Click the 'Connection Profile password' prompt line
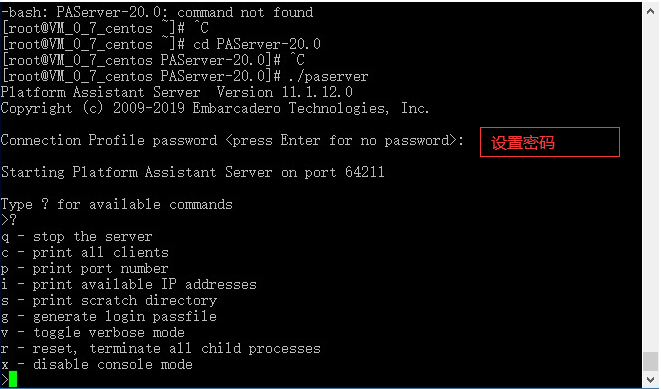661x389 pixels. [x=232, y=140]
